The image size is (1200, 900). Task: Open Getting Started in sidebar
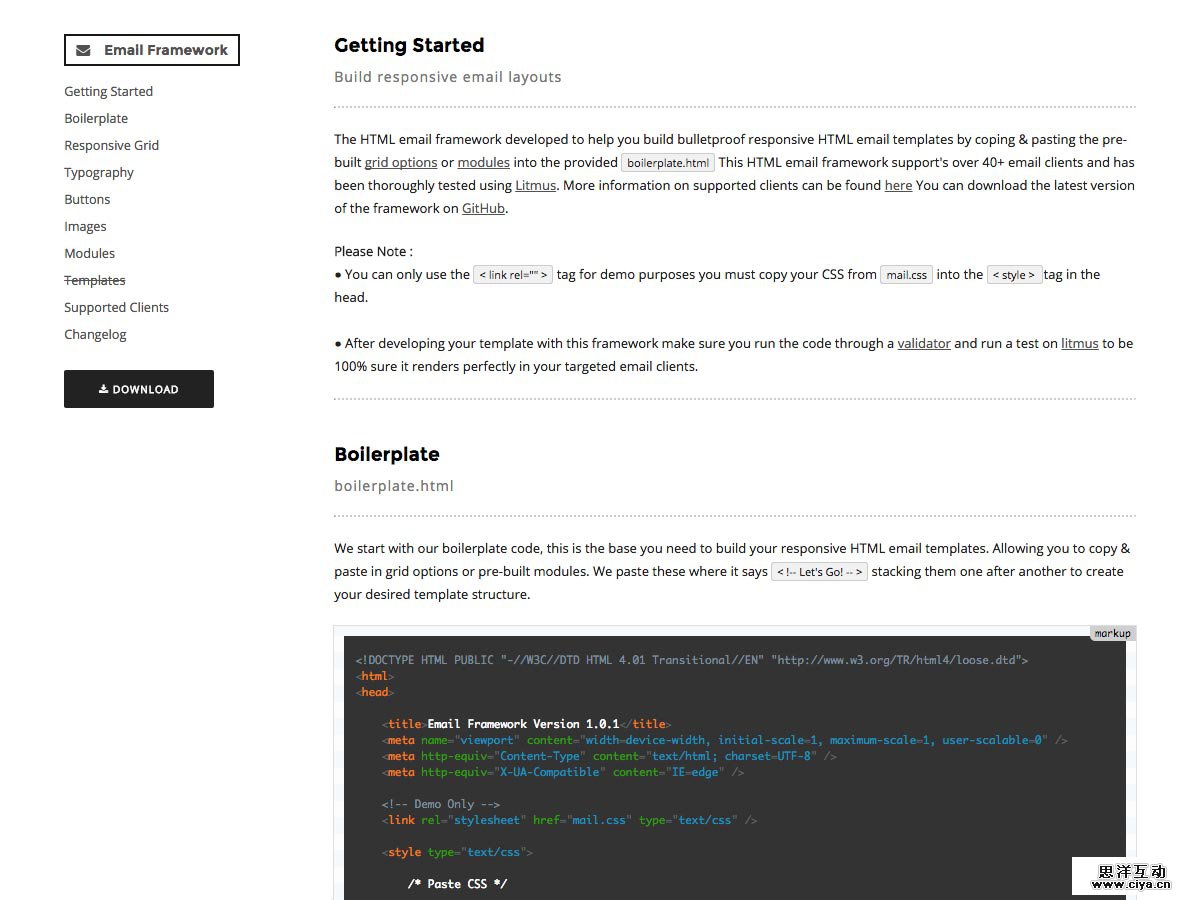click(x=108, y=91)
